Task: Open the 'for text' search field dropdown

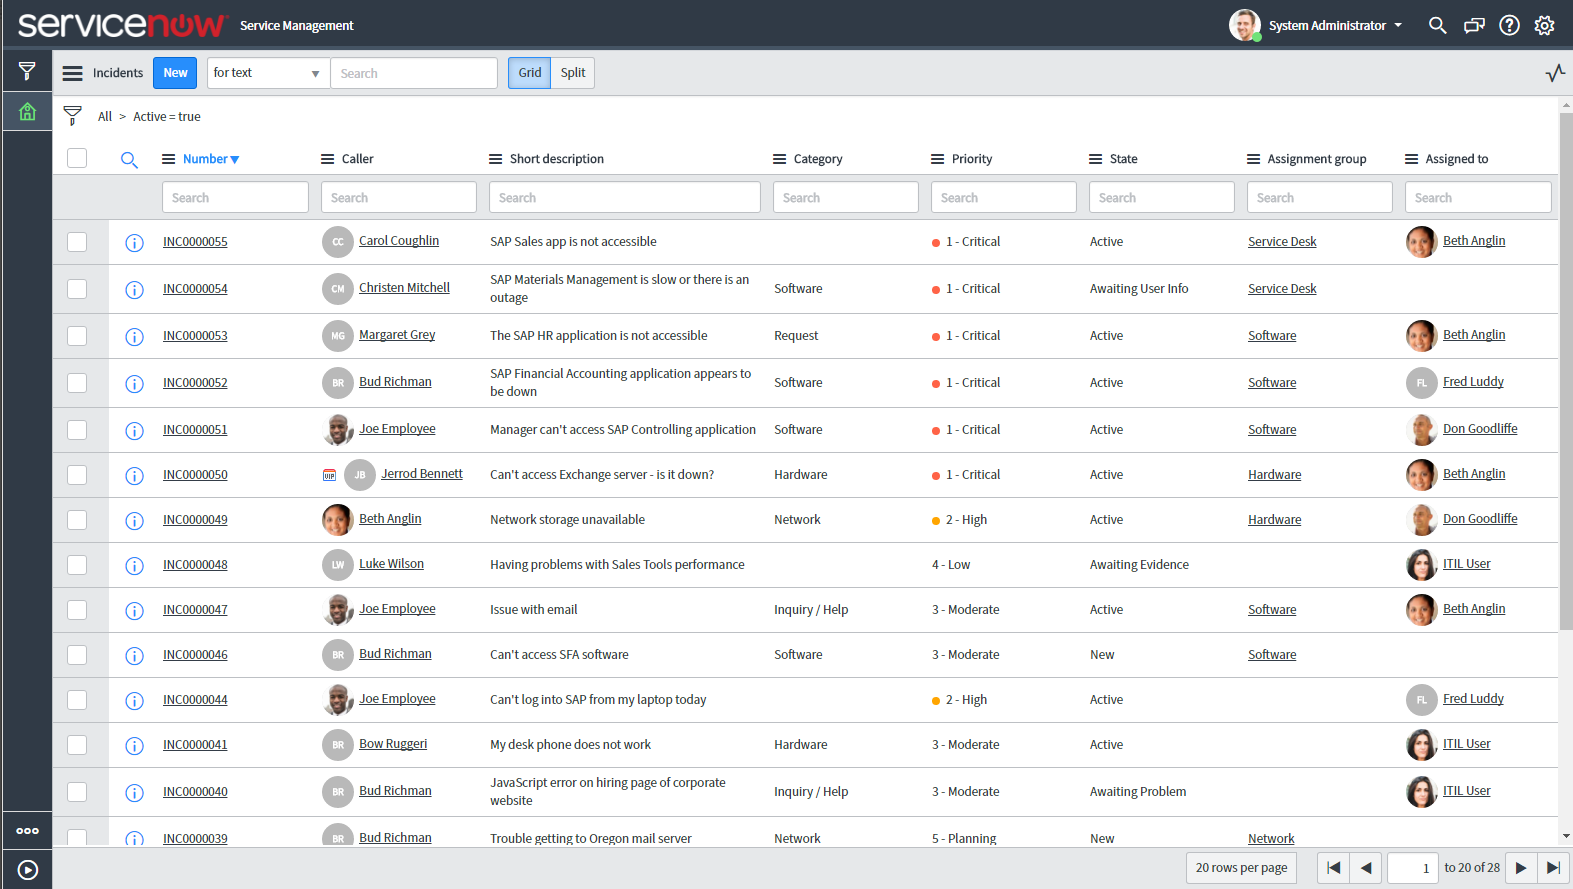Action: click(268, 73)
